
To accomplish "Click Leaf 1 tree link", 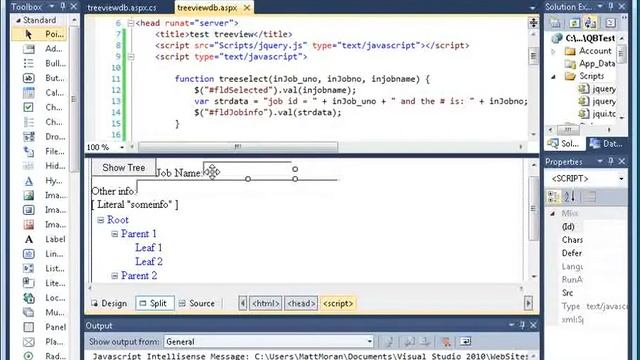I will (x=149, y=248).
